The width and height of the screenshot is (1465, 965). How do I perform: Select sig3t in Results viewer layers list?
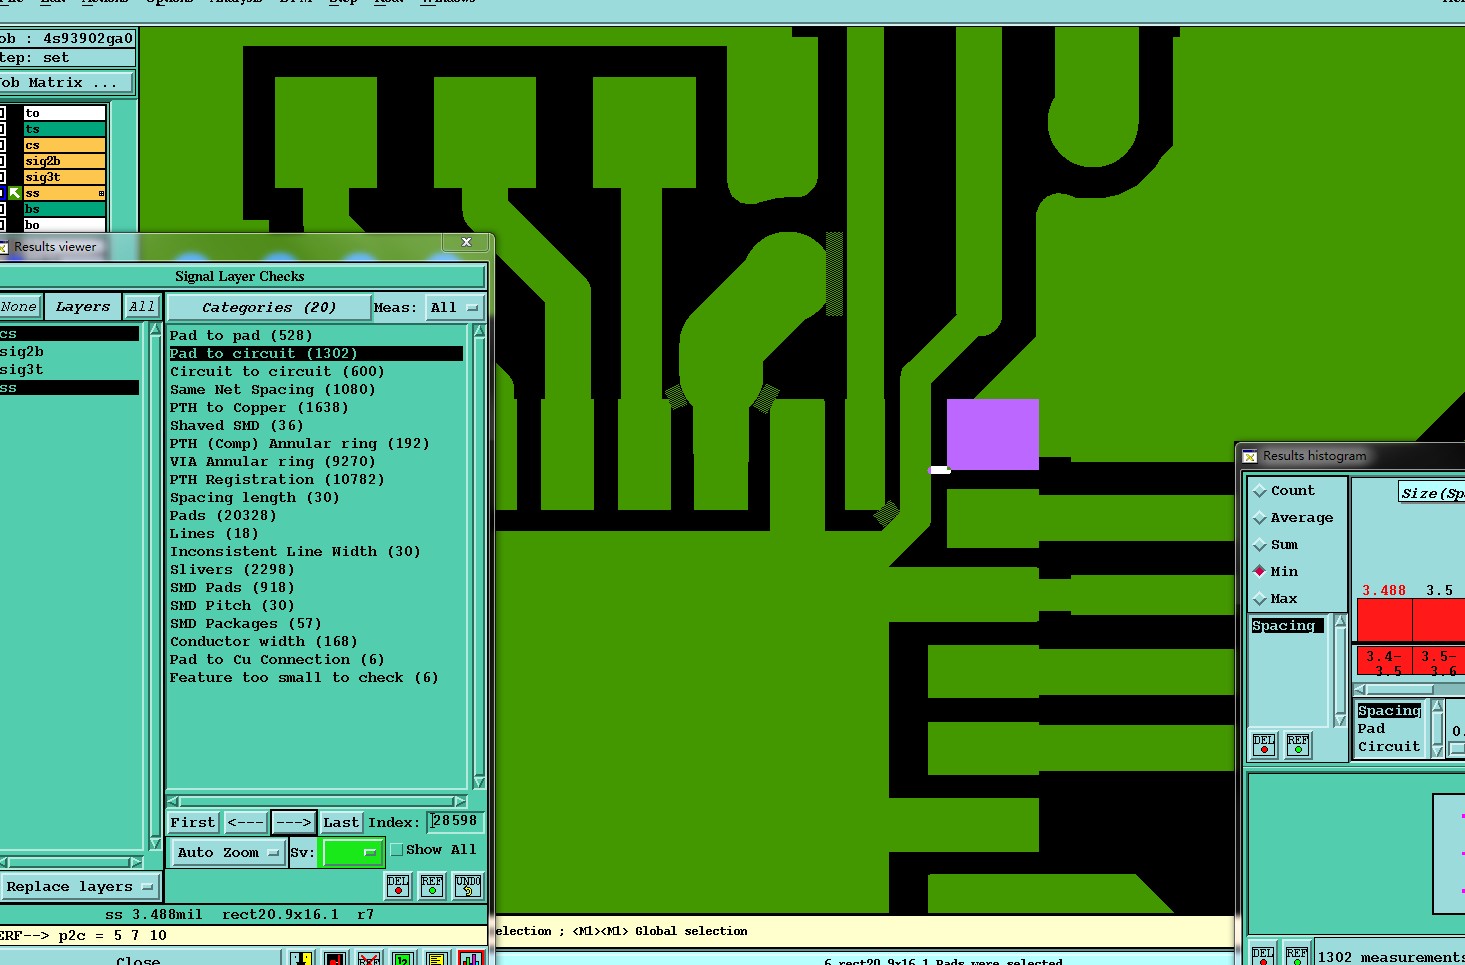point(69,370)
